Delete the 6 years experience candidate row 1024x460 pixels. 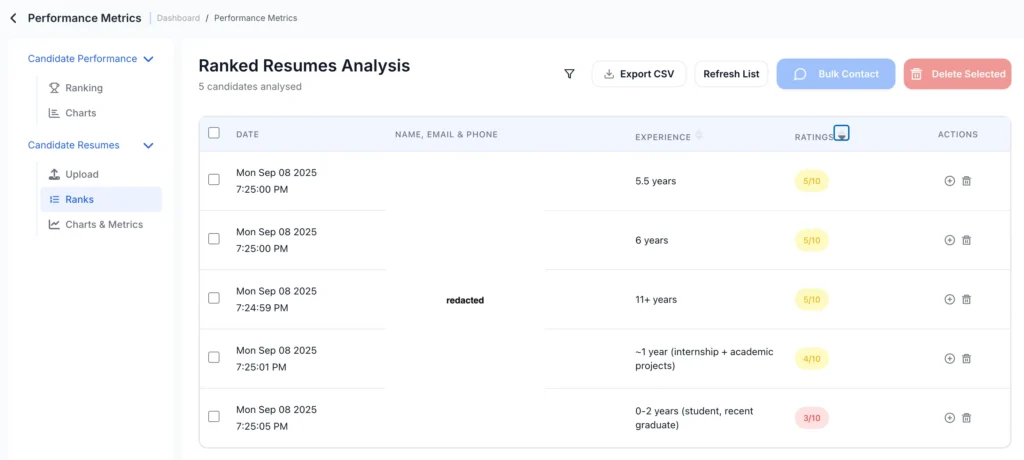pyautogui.click(x=966, y=240)
